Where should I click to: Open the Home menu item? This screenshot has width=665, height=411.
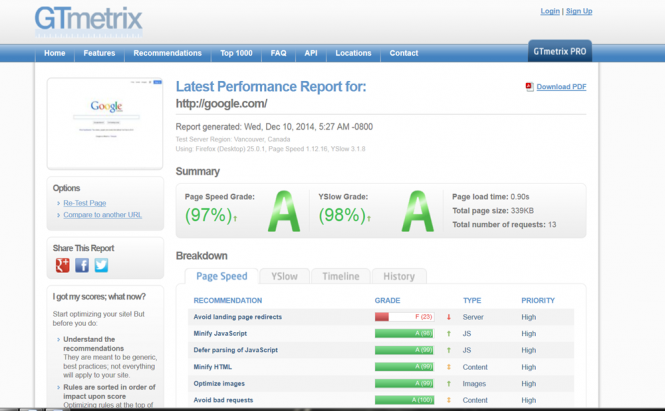[55, 53]
